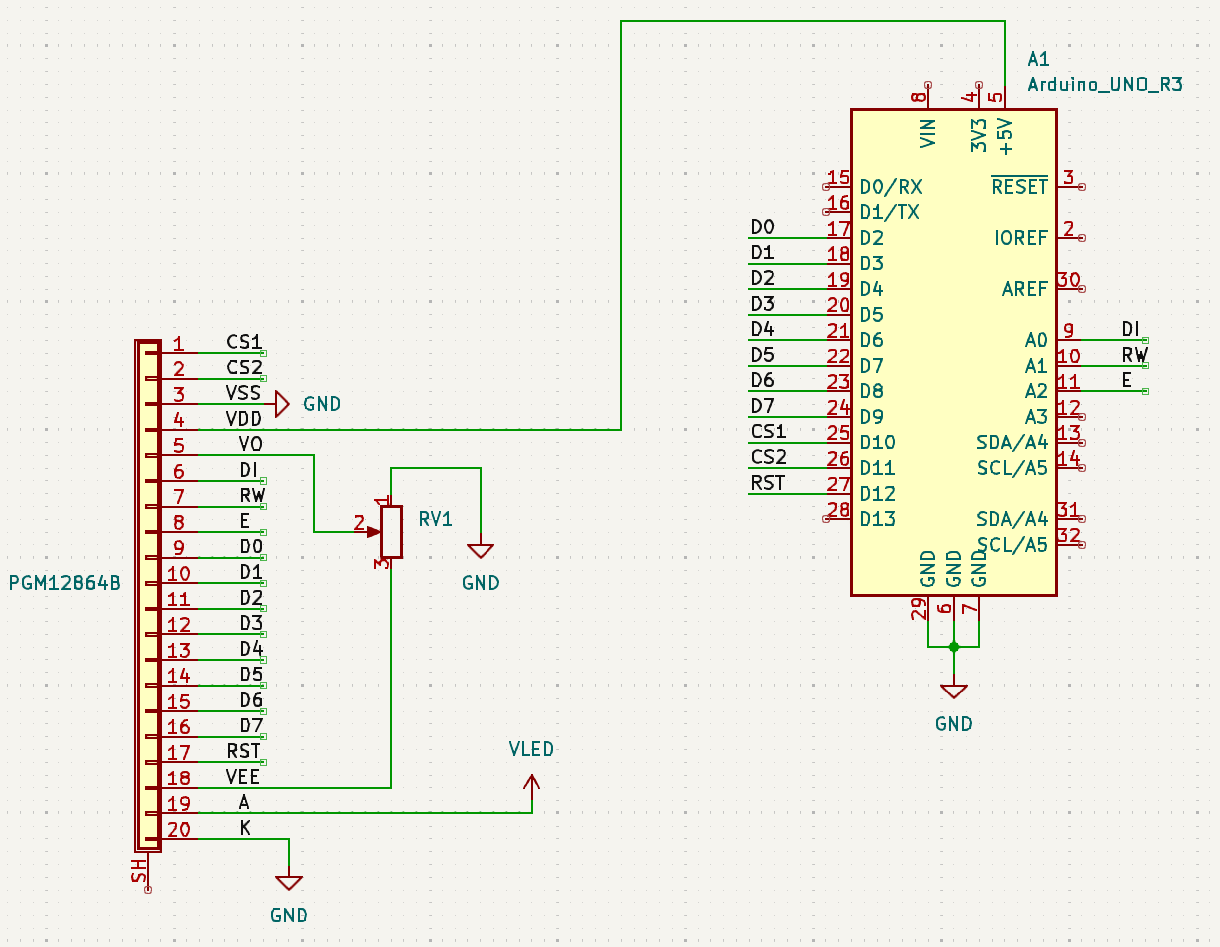Click the DI net label next to A0
1220x947 pixels.
(x=1131, y=330)
